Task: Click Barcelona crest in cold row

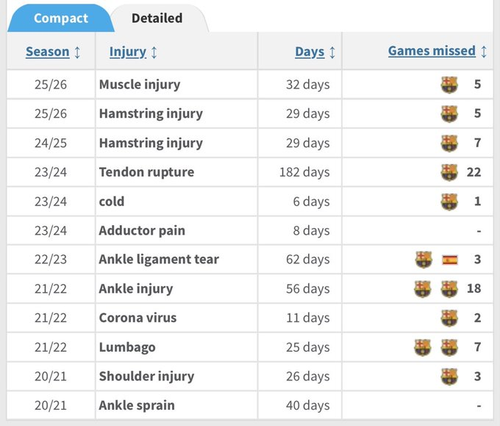Action: pos(449,202)
